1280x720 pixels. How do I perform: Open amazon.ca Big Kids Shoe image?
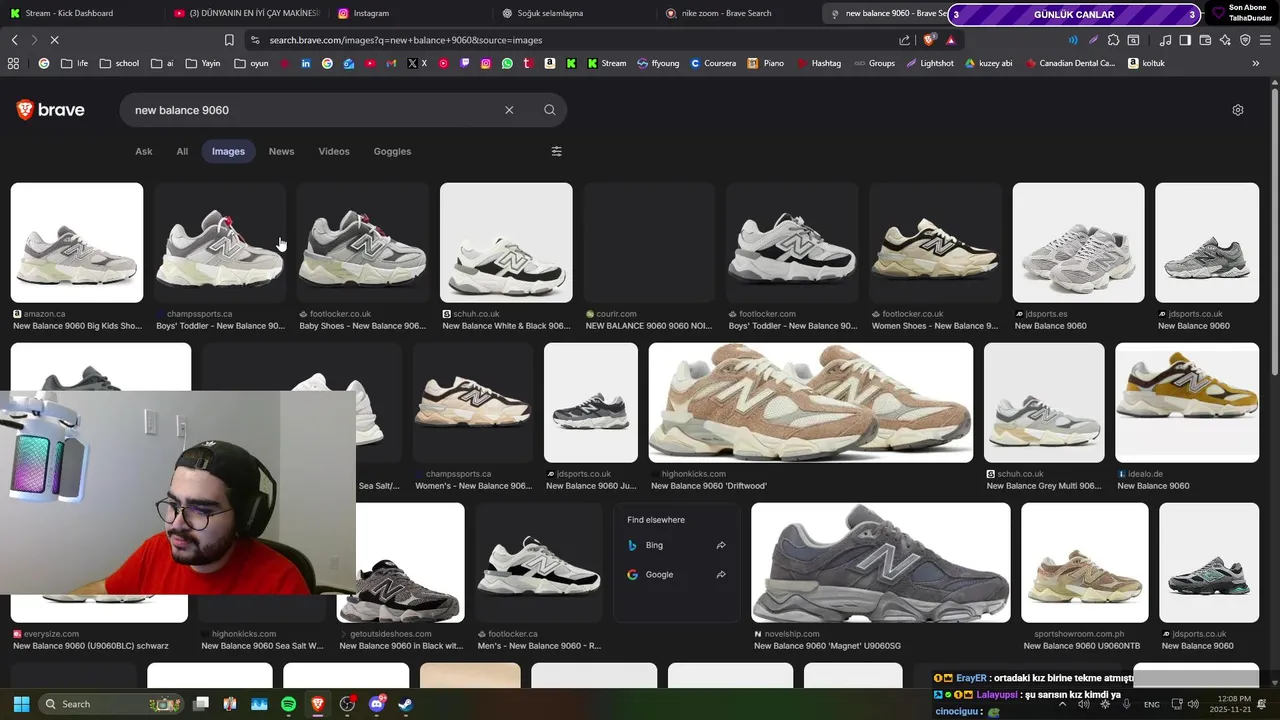click(x=77, y=242)
